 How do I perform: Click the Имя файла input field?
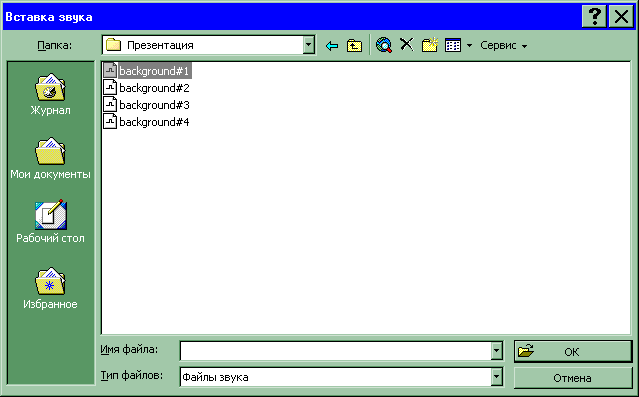336,351
